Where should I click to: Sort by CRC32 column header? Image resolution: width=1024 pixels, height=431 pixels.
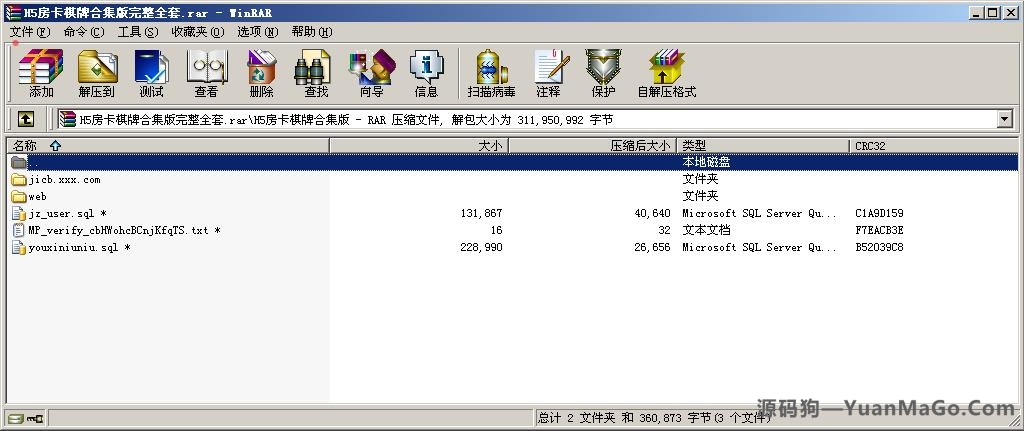[x=934, y=146]
